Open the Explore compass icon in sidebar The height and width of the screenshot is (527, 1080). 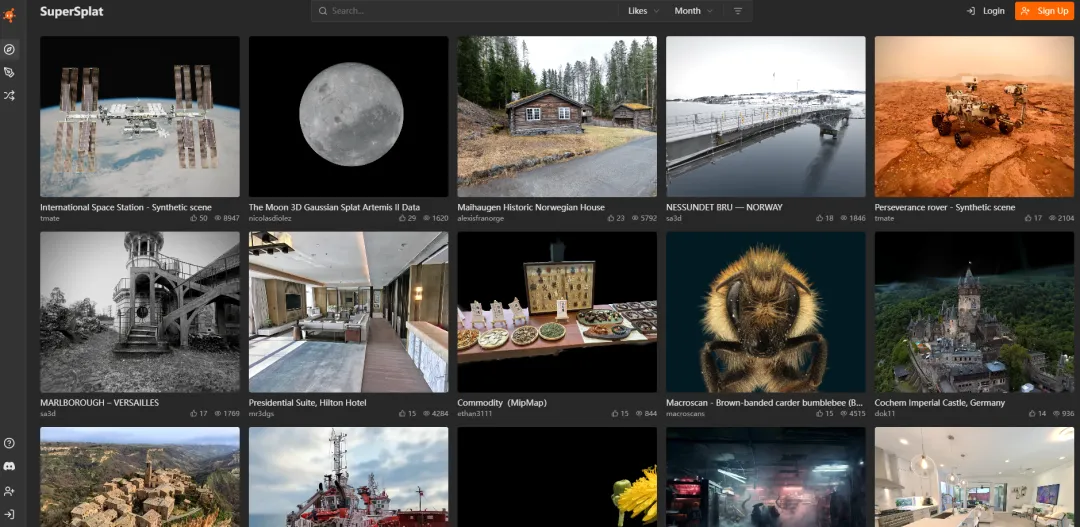(9, 49)
